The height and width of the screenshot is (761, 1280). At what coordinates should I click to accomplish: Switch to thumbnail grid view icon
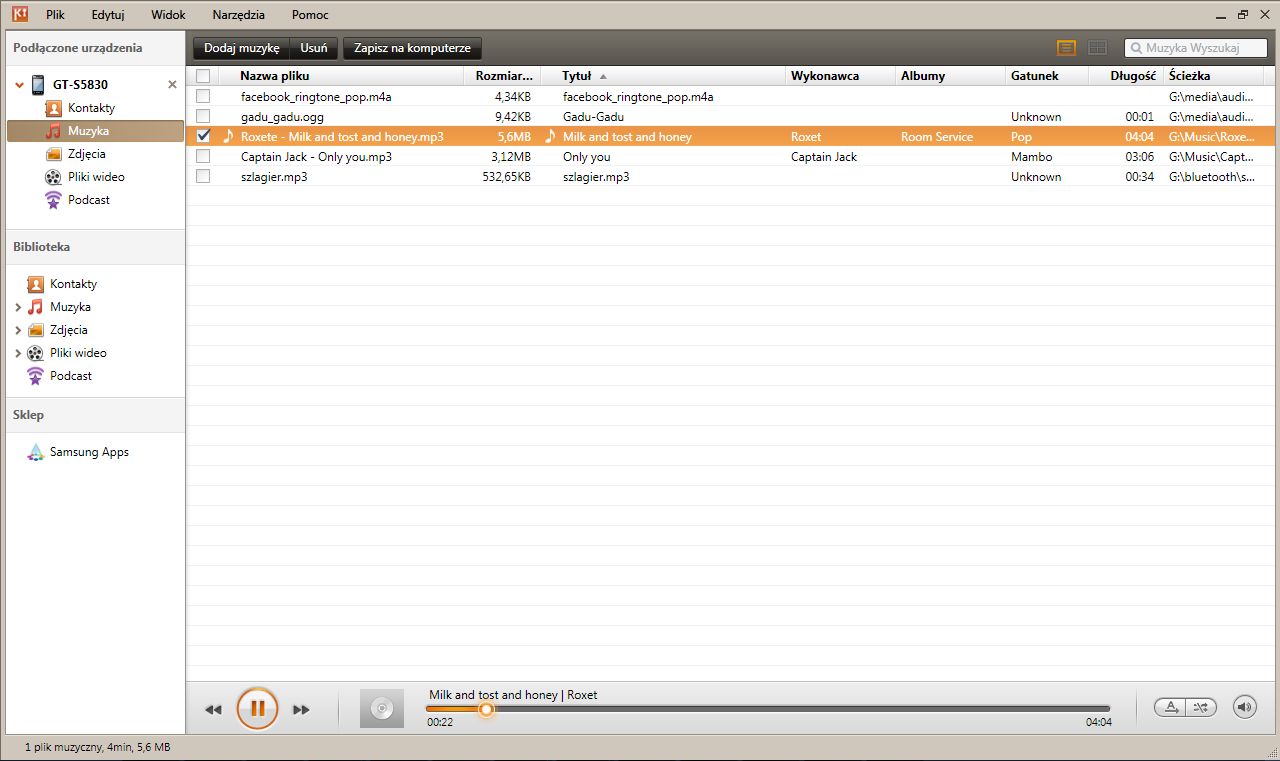pos(1097,48)
